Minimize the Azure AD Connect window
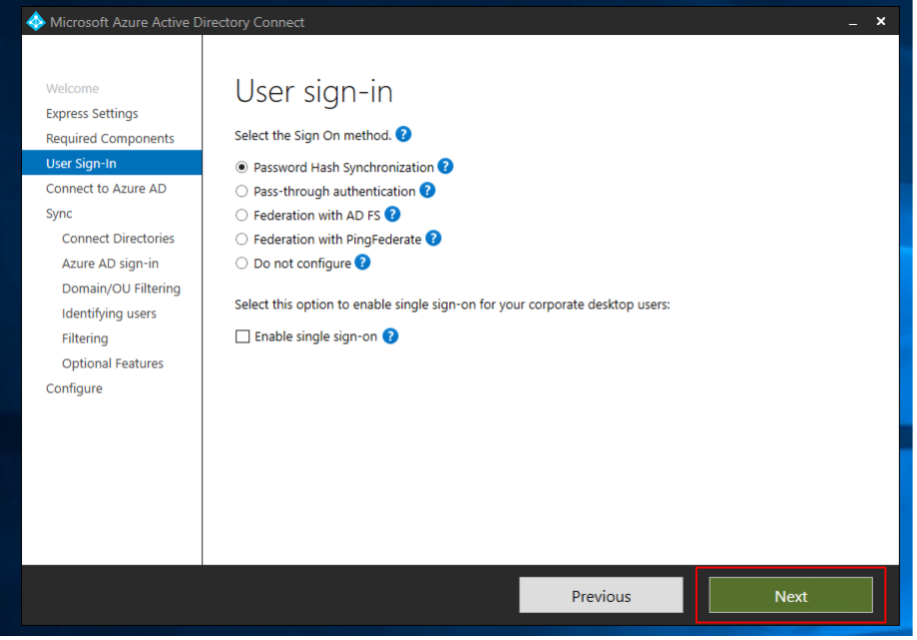917x640 pixels. click(854, 22)
